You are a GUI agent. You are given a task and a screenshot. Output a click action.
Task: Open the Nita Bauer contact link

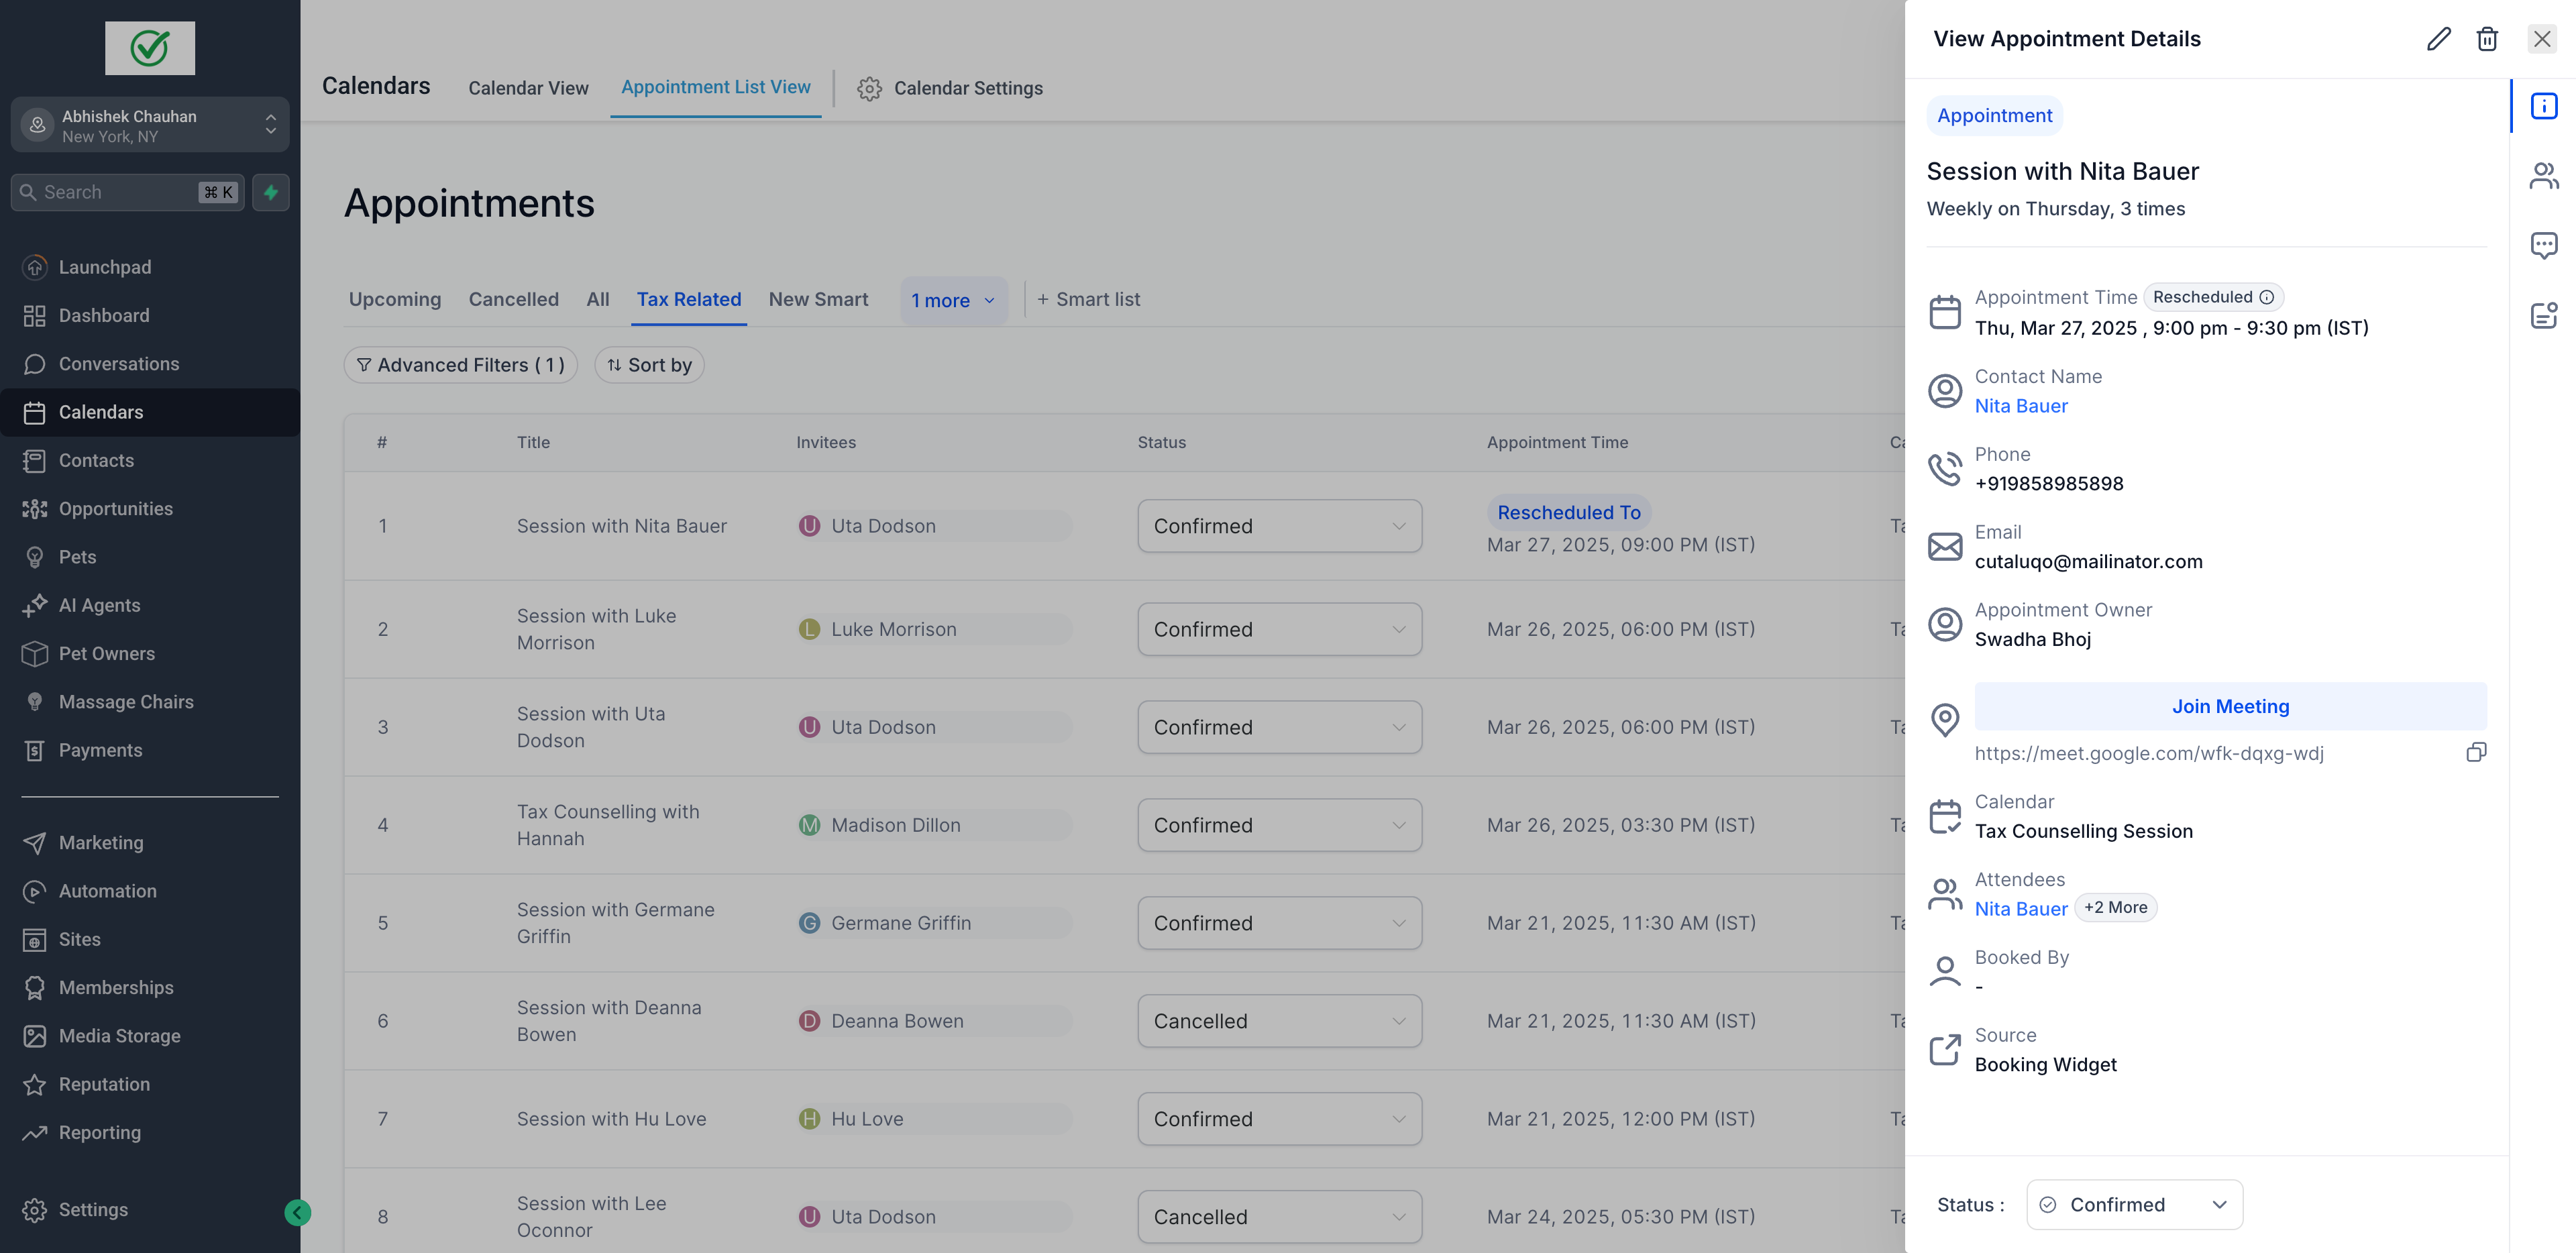[x=2020, y=406]
